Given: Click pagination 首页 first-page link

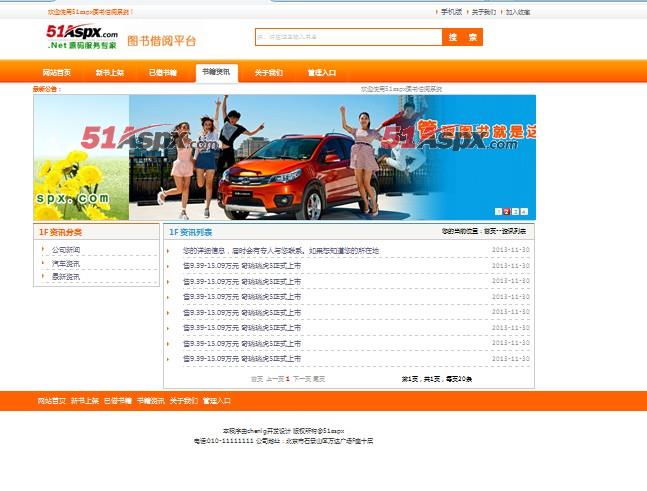Looking at the screenshot, I should pos(257,379).
